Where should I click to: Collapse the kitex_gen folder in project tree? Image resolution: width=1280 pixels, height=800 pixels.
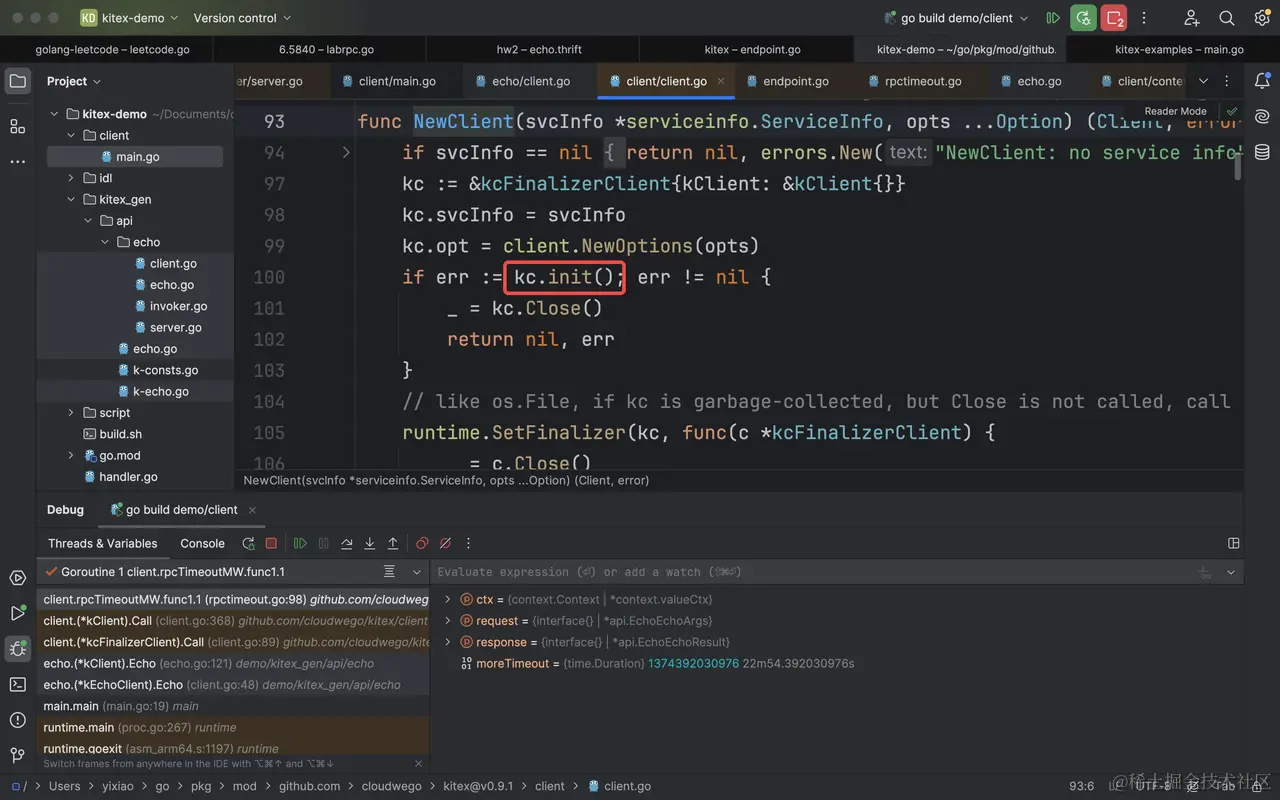coord(71,199)
